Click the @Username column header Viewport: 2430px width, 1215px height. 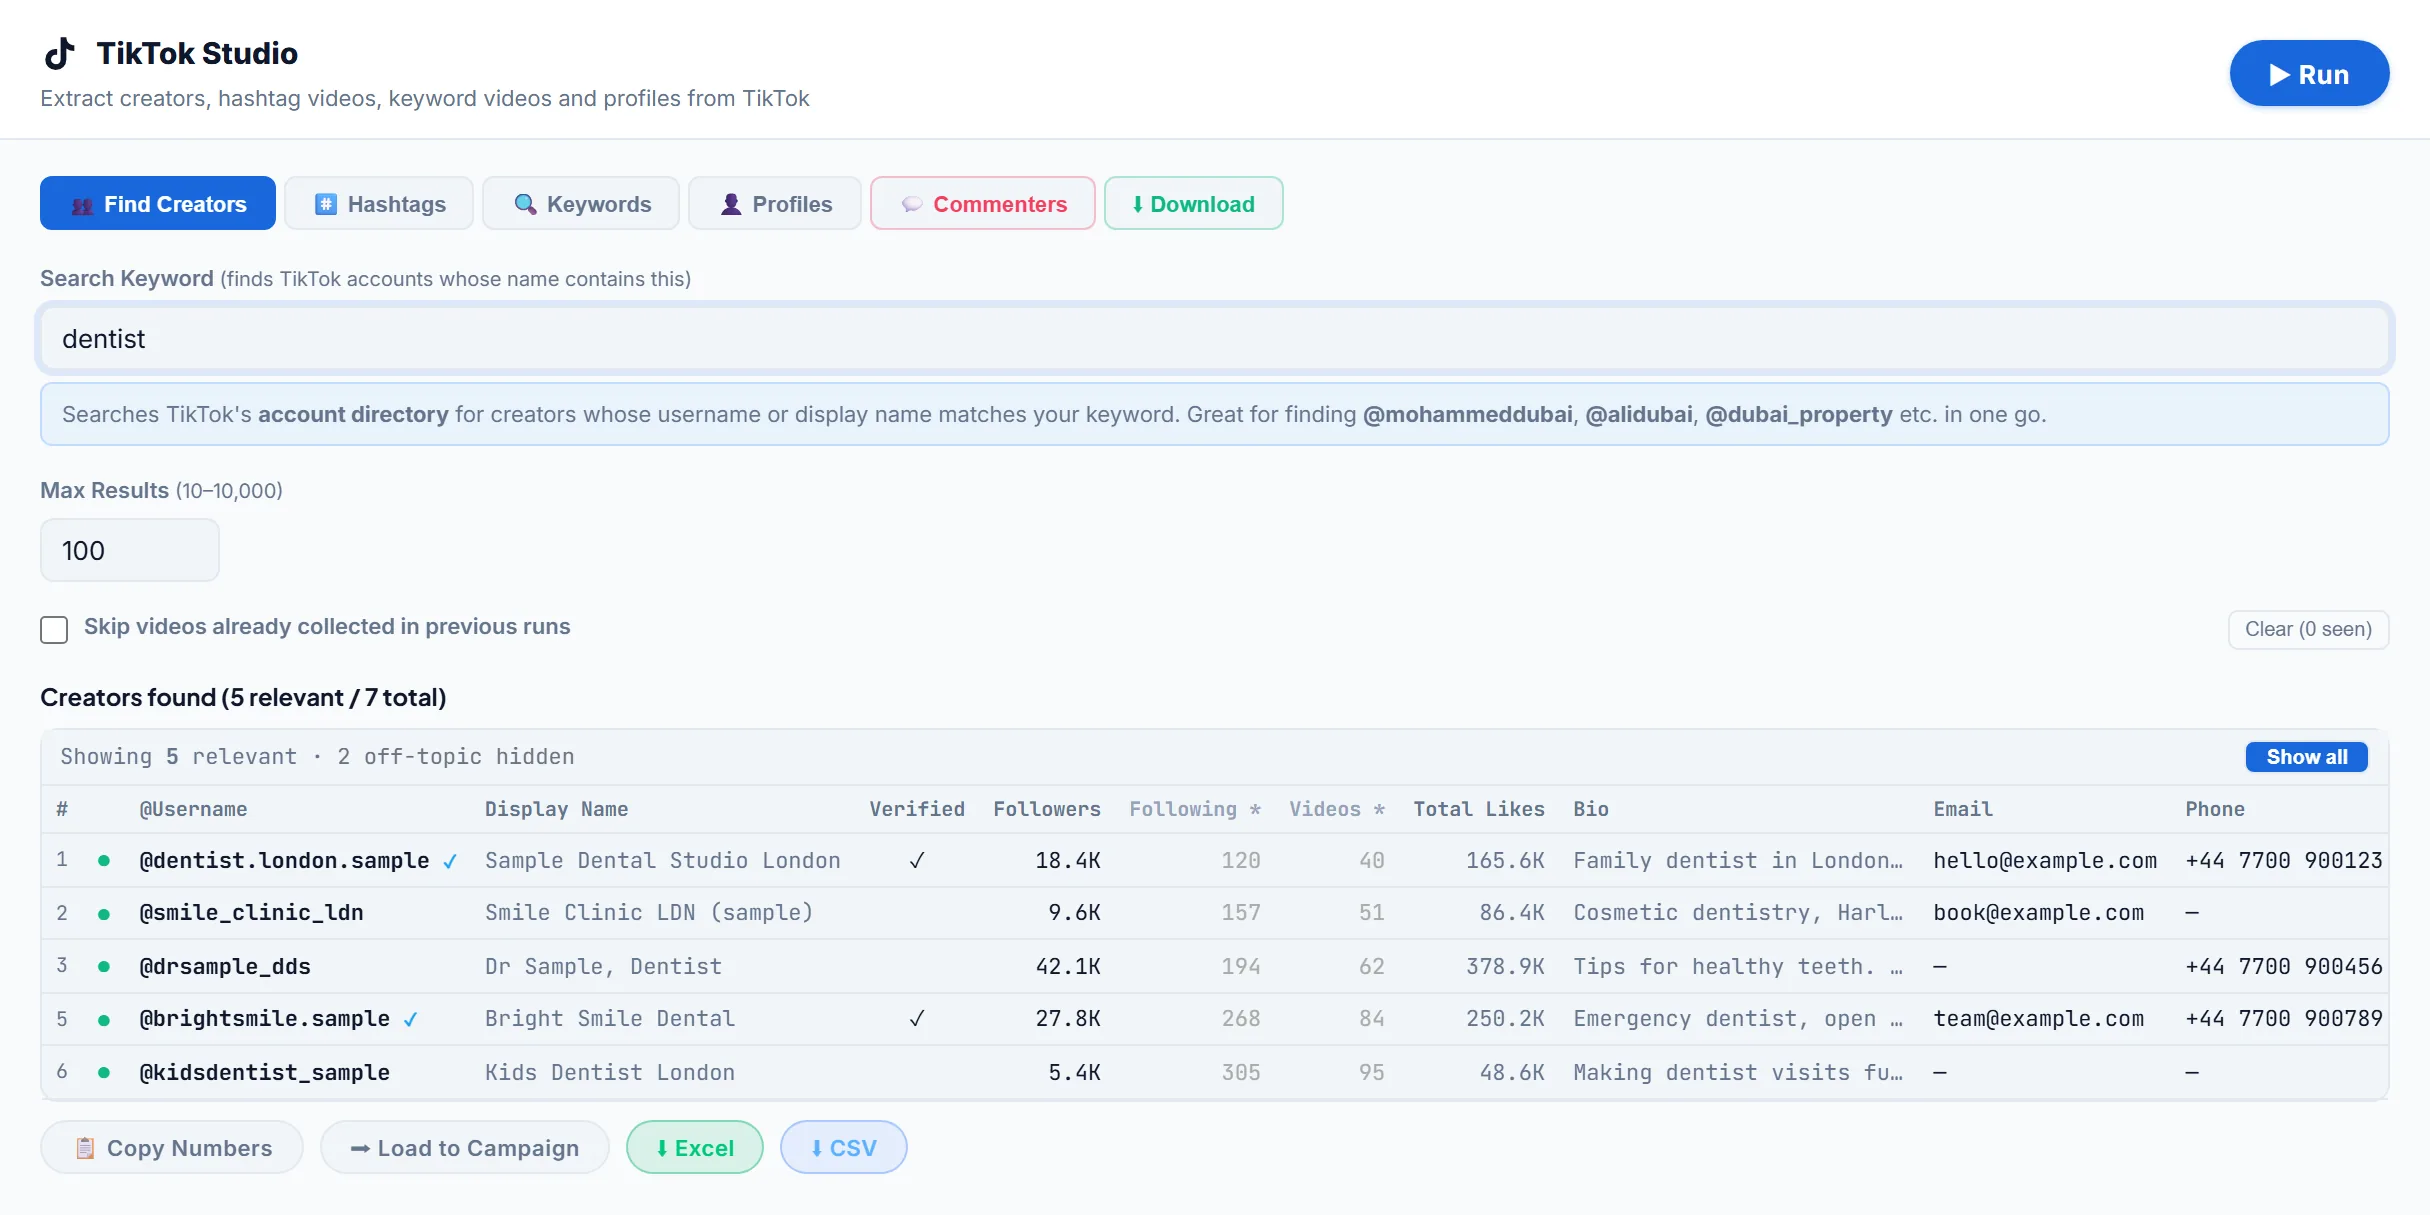(x=193, y=809)
